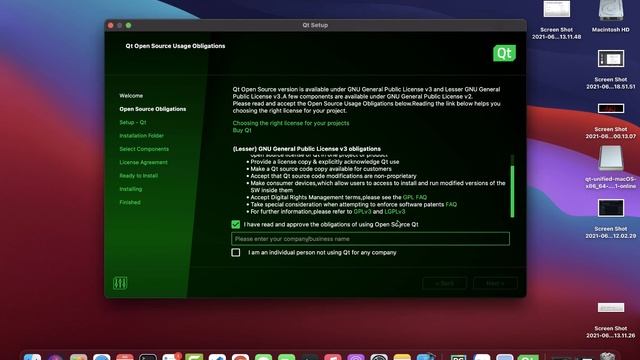640x360 pixels.
Task: Click the Setup - Qt step
Action: coord(133,122)
